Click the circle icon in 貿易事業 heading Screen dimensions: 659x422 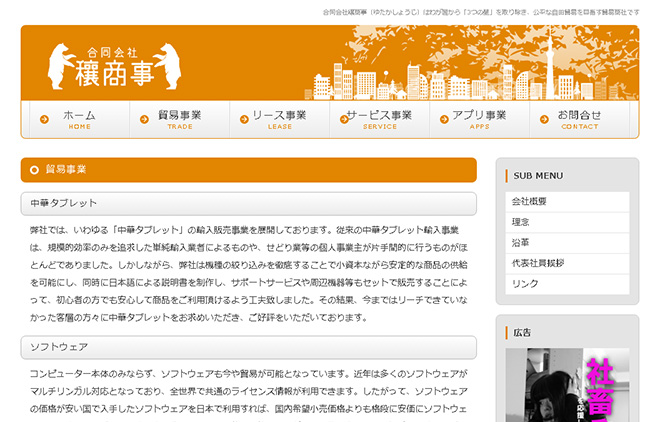pyautogui.click(x=35, y=170)
